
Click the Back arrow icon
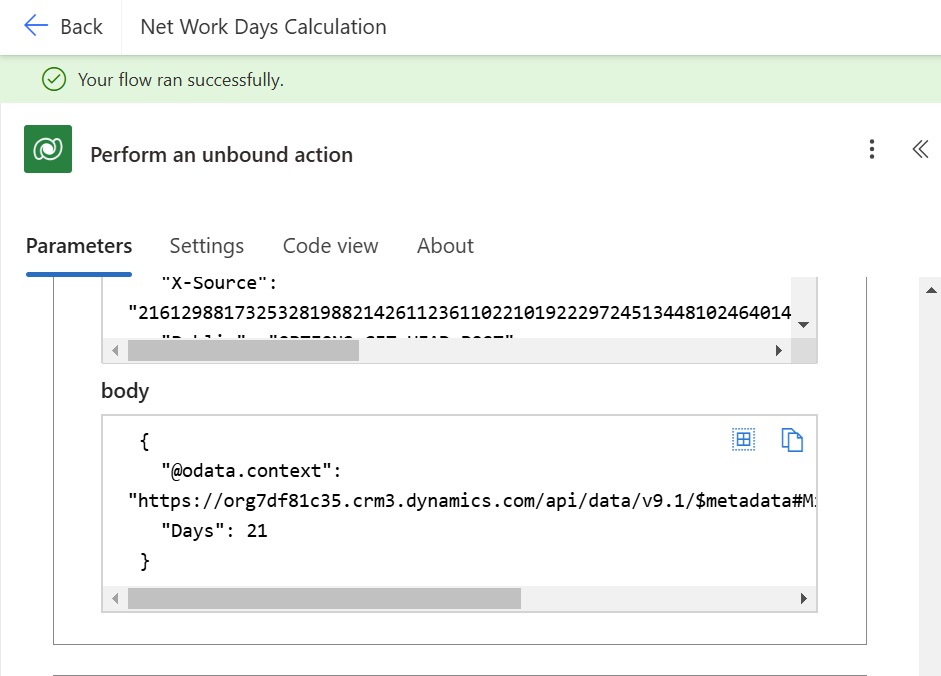(35, 26)
